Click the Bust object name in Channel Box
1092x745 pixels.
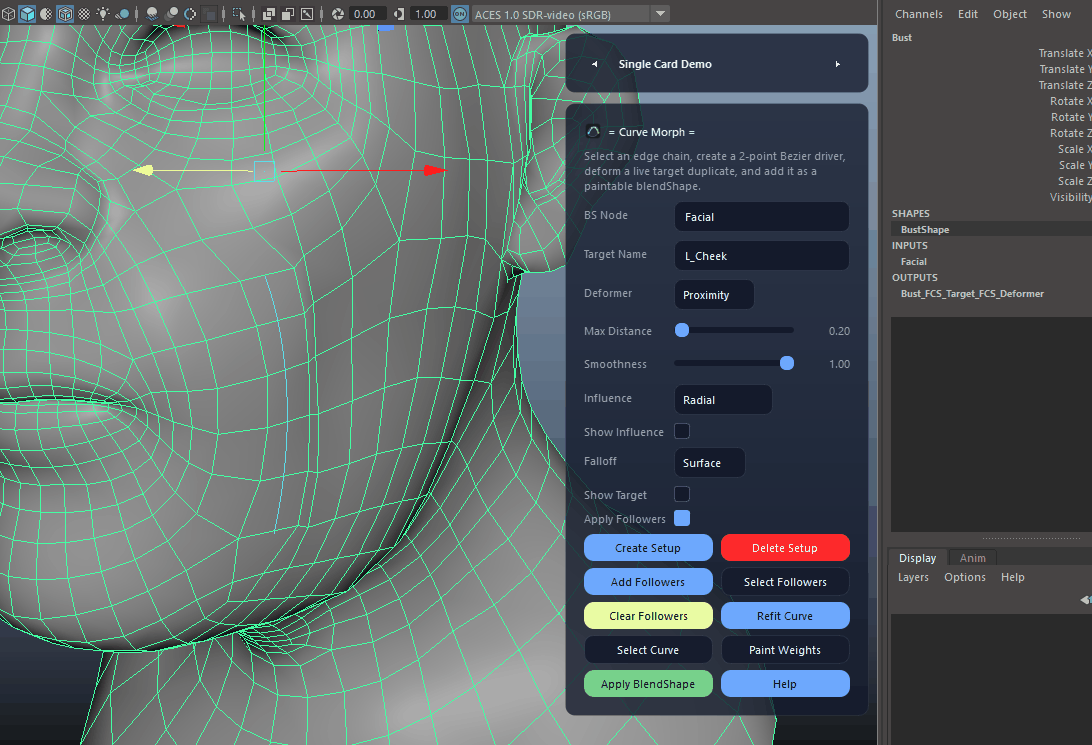pos(901,38)
